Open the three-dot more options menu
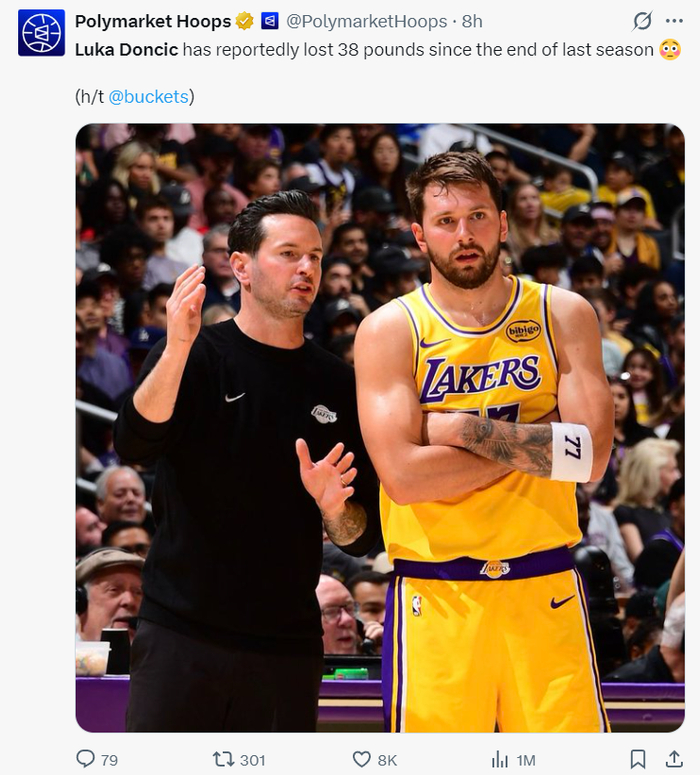700x775 pixels. (x=674, y=21)
